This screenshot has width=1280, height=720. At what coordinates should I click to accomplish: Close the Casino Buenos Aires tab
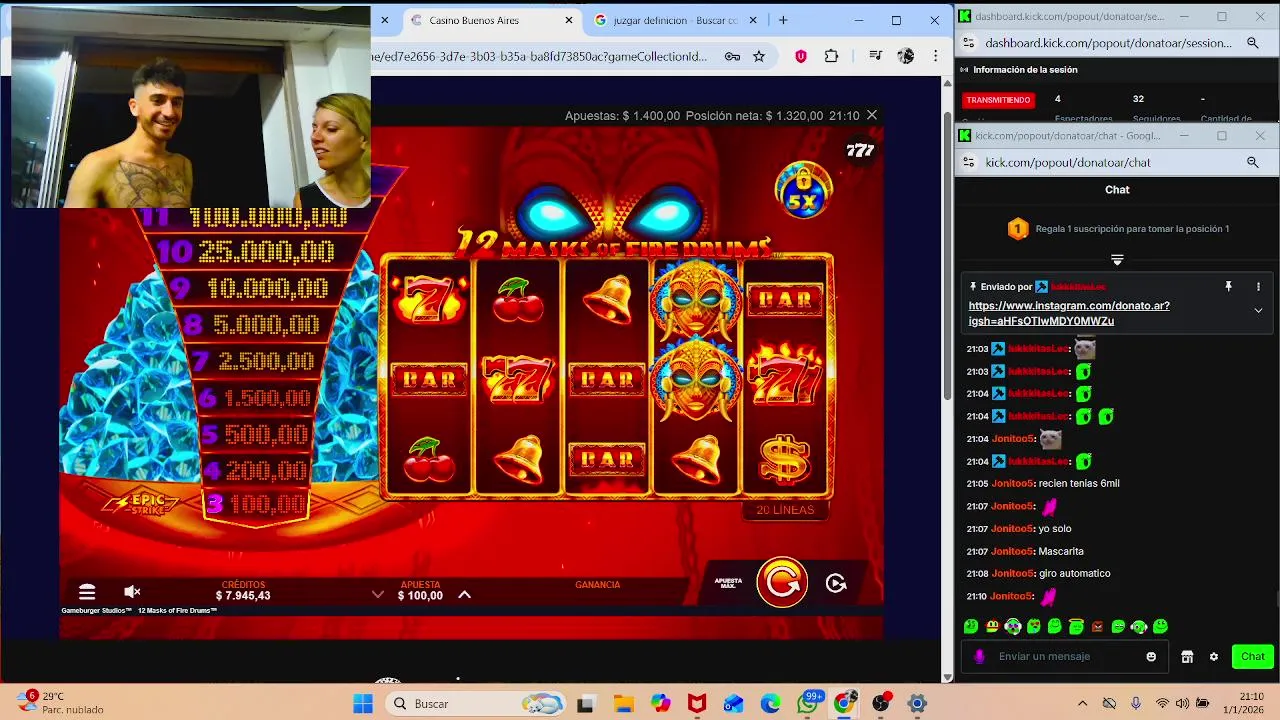coord(569,20)
